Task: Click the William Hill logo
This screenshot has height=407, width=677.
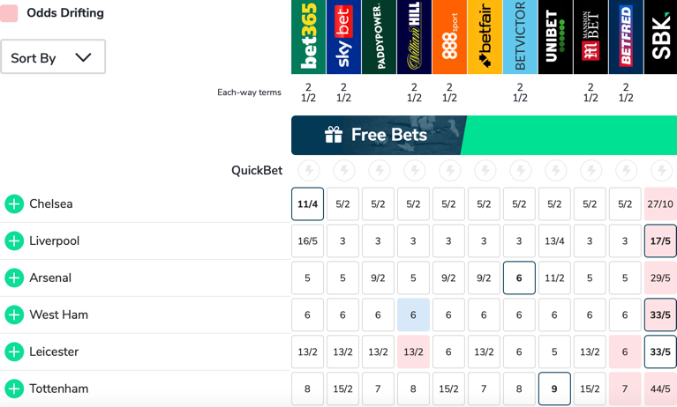Action: 413,37
